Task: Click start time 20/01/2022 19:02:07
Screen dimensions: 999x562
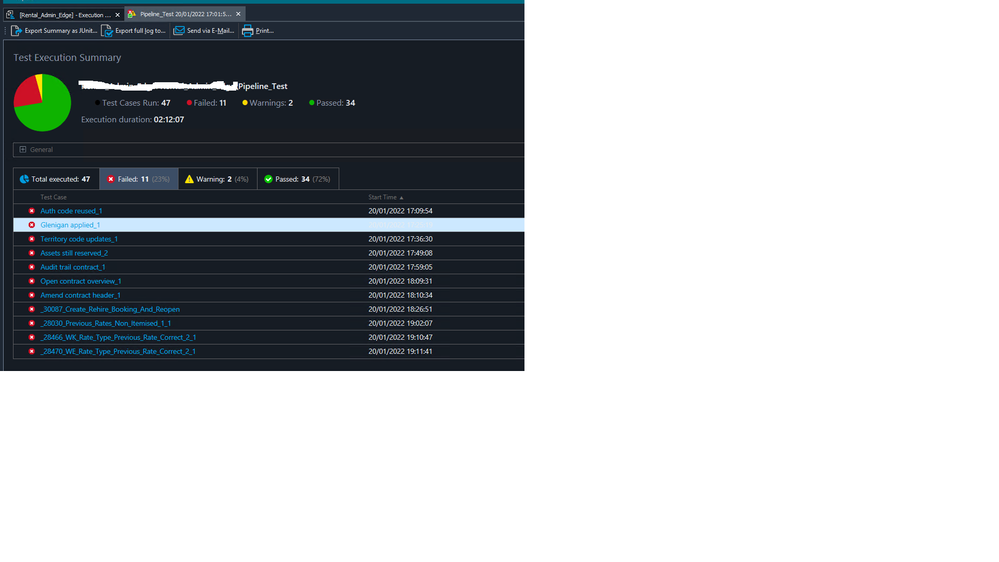Action: pos(400,323)
